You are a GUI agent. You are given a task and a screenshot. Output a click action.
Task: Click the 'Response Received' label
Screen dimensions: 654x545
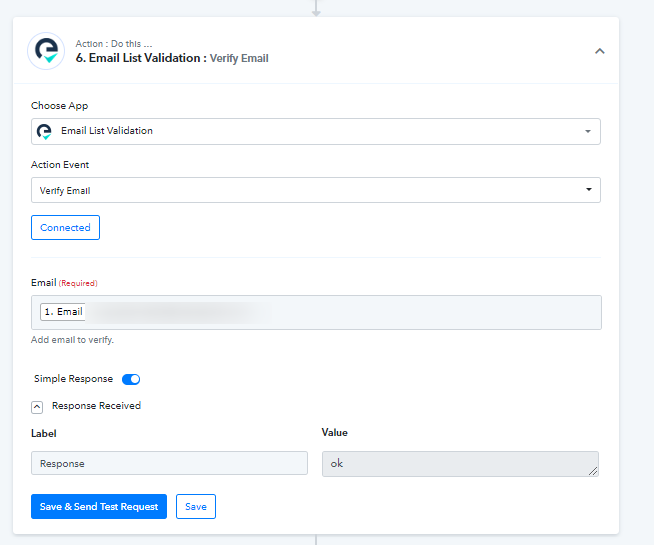click(x=96, y=406)
